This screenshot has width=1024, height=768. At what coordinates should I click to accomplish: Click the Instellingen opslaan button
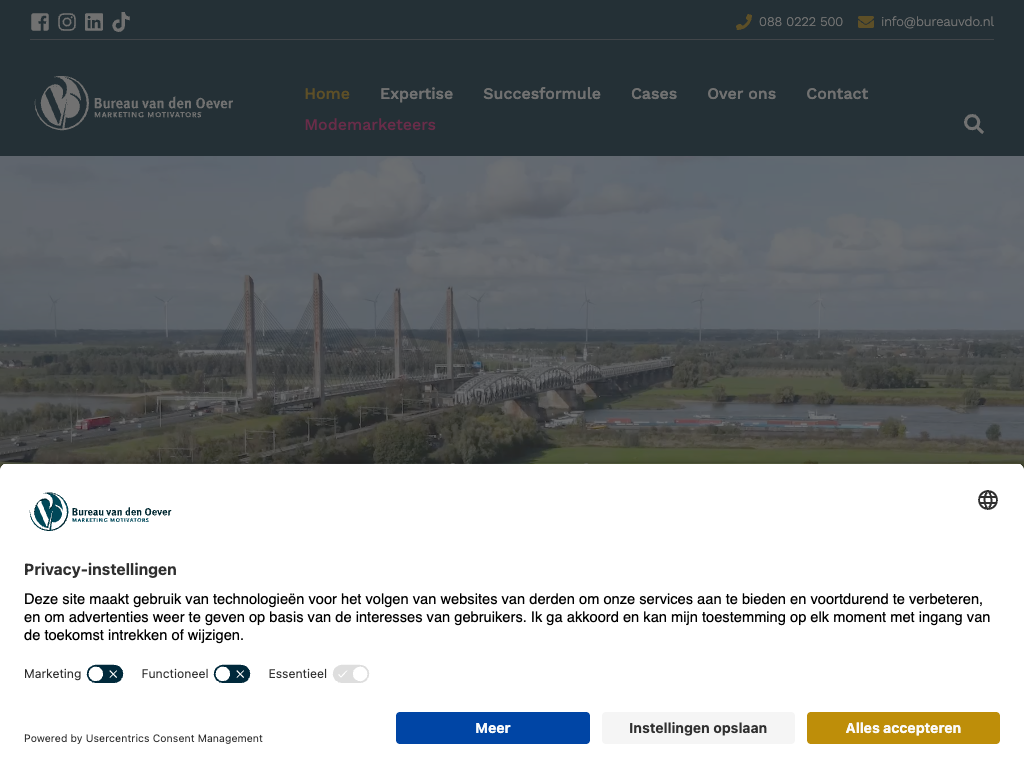698,728
